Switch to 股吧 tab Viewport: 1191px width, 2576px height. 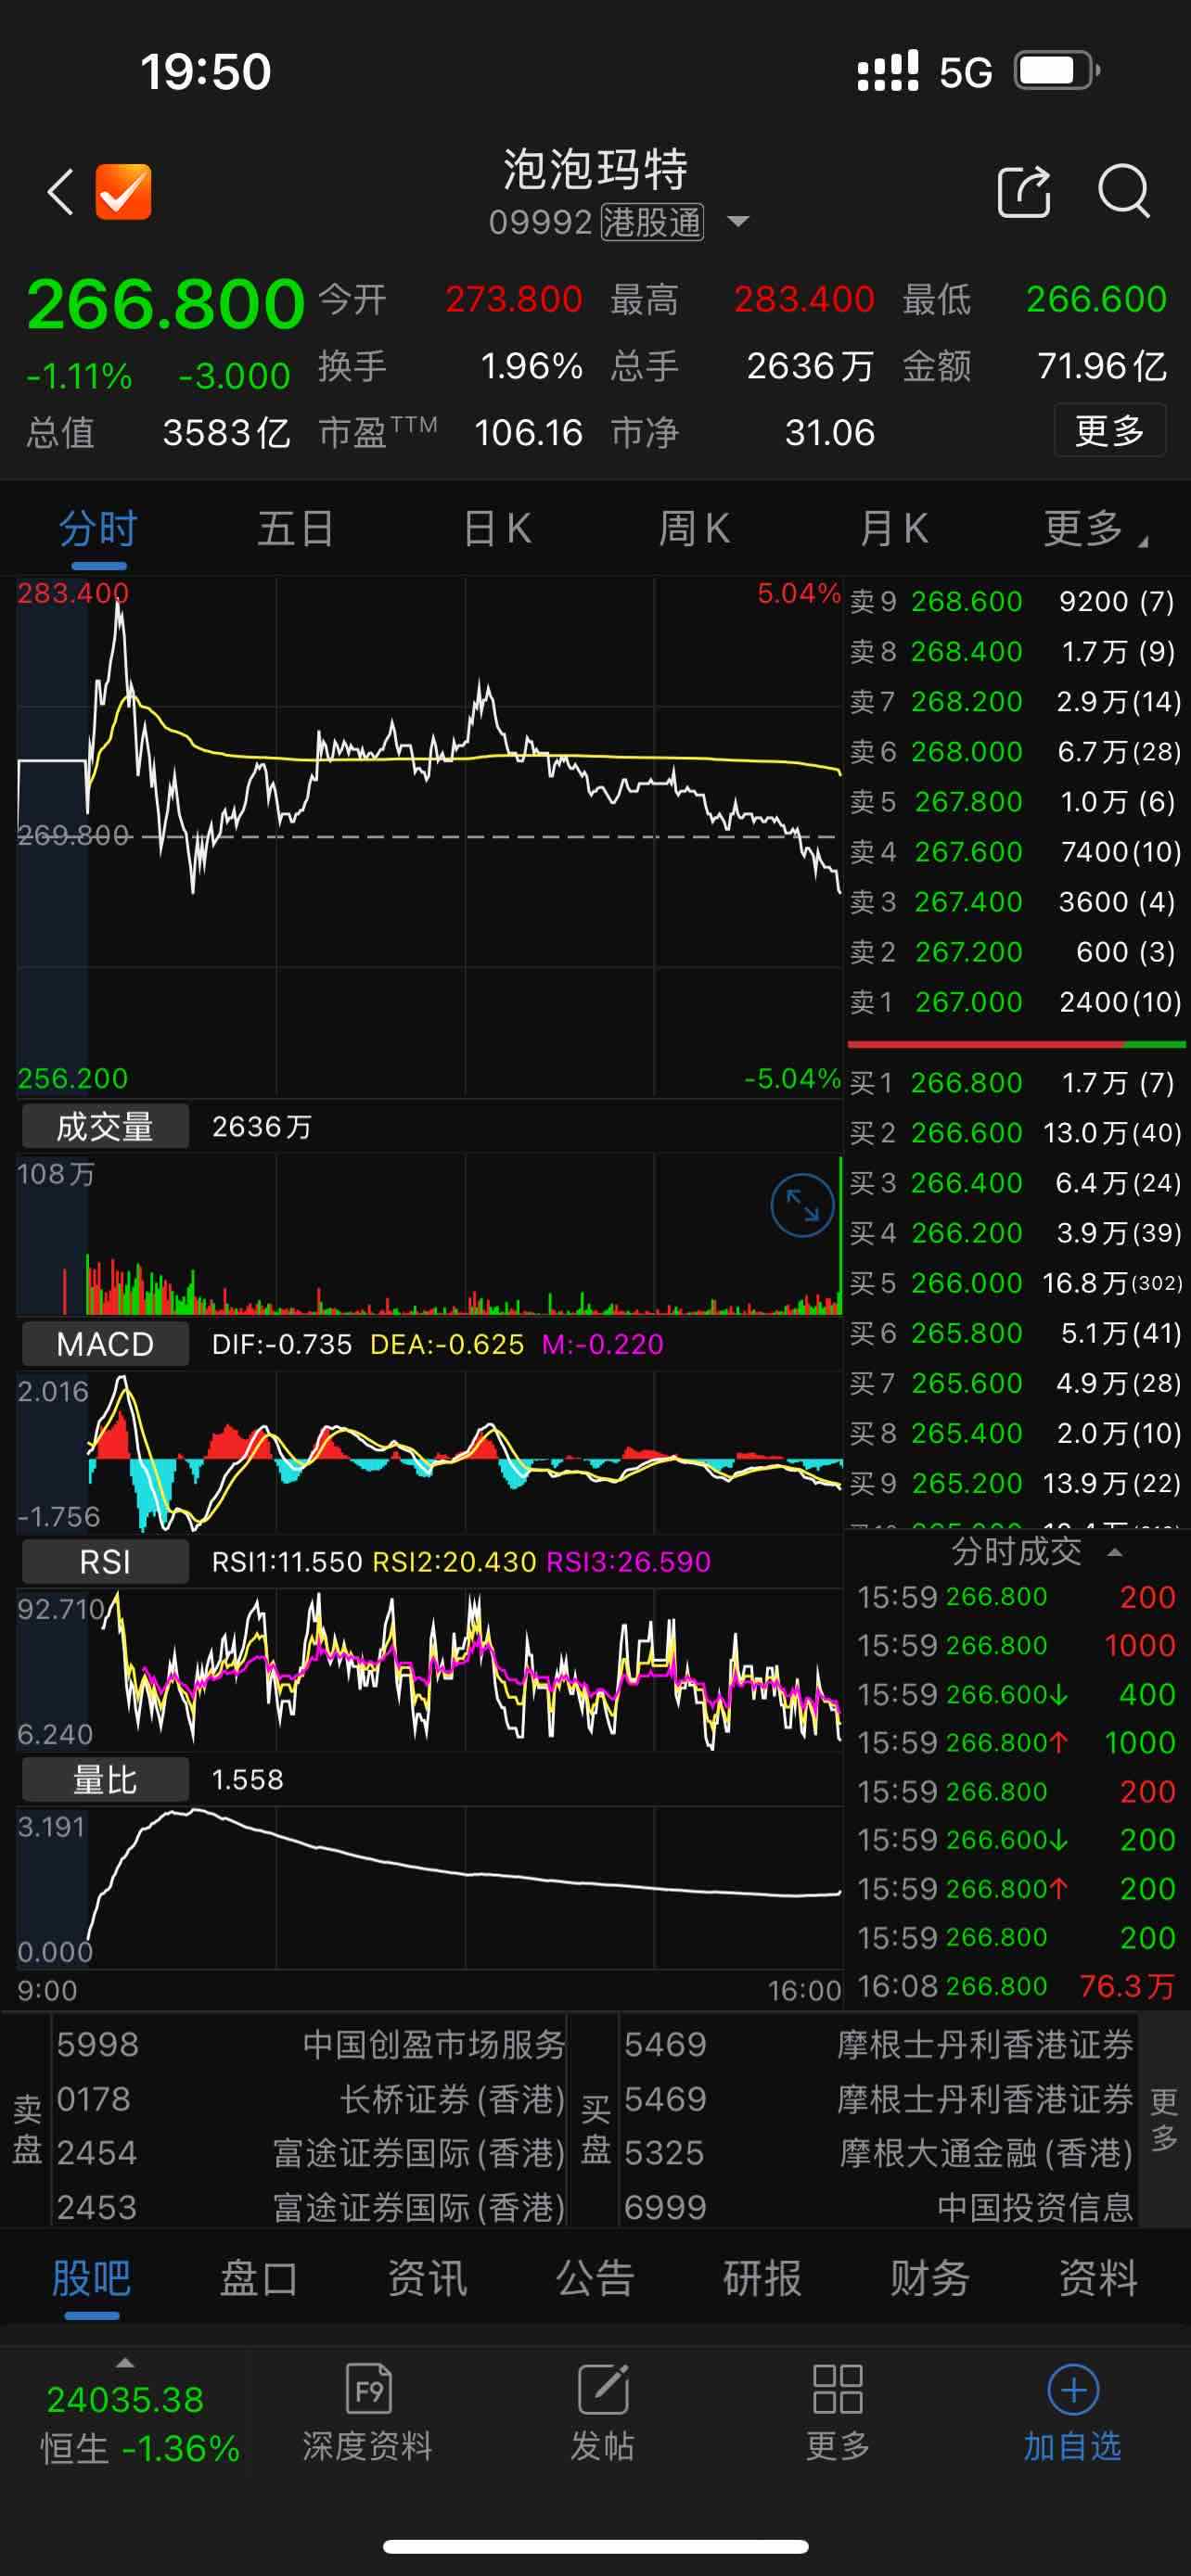click(91, 2278)
